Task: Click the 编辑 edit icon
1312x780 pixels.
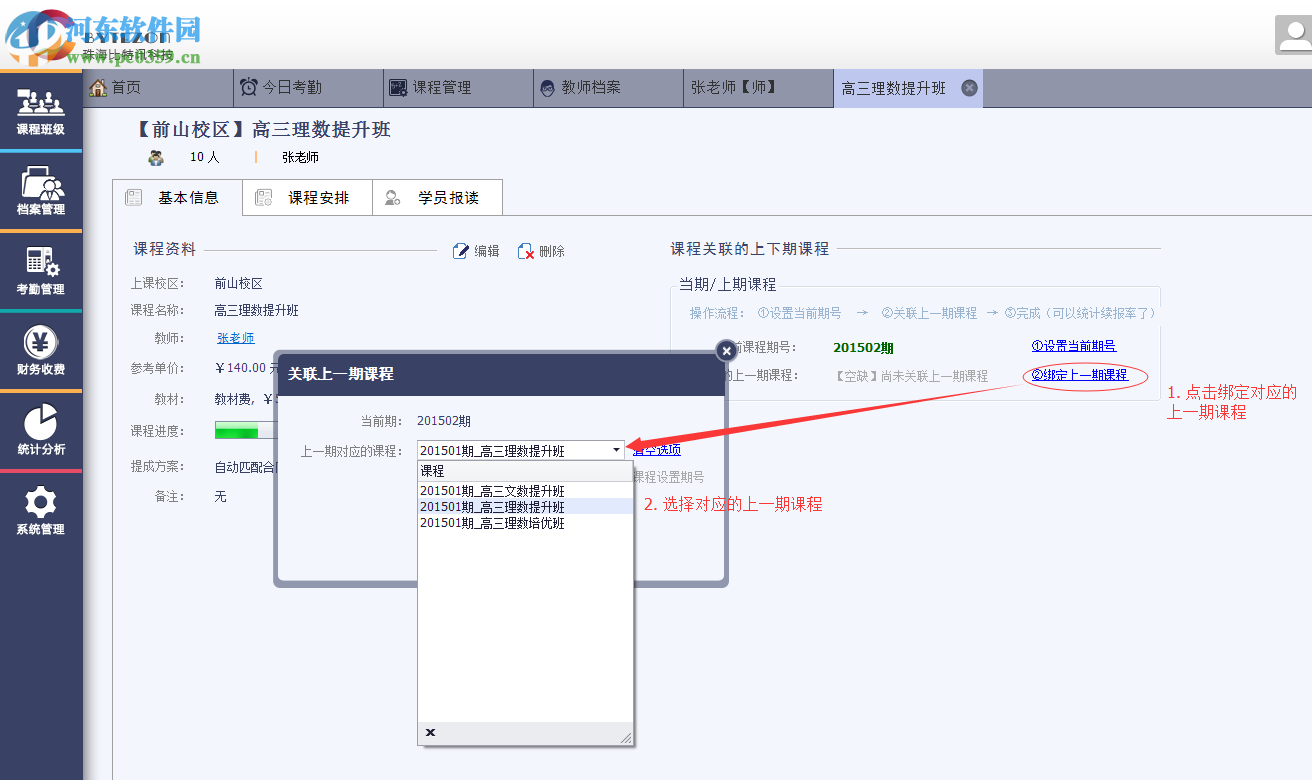Action: tap(461, 251)
